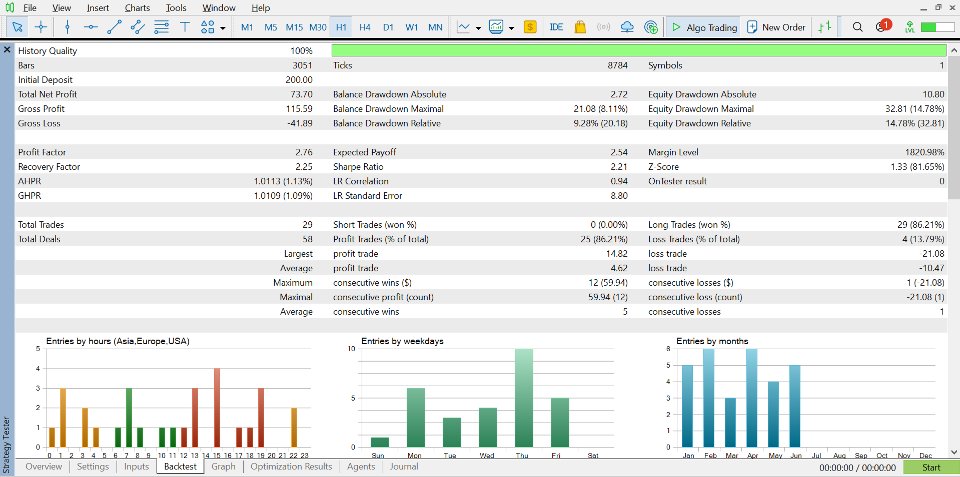
Task: Select the arrow cursor tool
Action: click(17, 27)
